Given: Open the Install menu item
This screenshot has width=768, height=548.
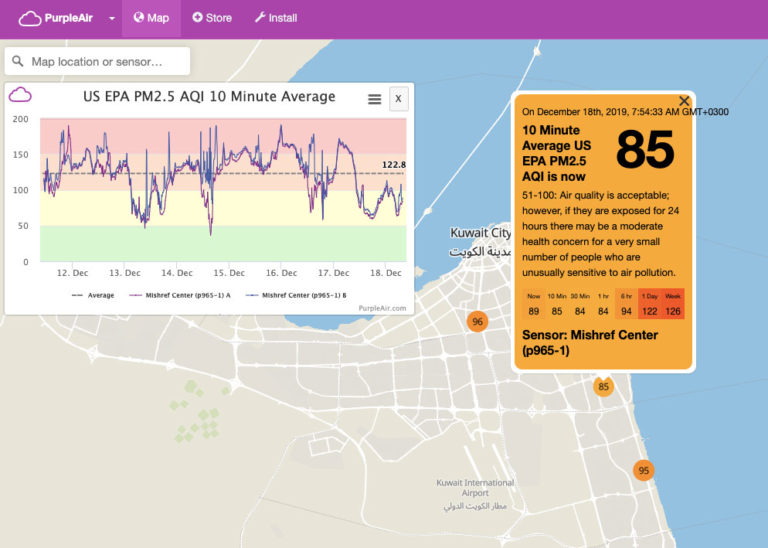Looking at the screenshot, I should click(276, 18).
